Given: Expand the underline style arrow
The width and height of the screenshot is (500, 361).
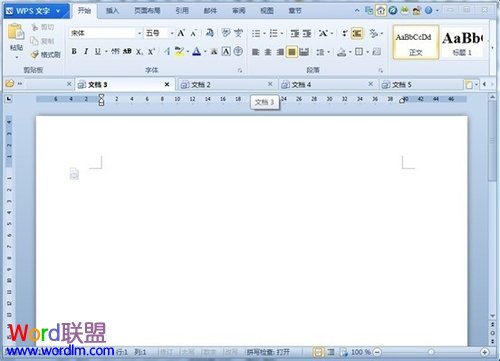Looking at the screenshot, I should click(106, 52).
